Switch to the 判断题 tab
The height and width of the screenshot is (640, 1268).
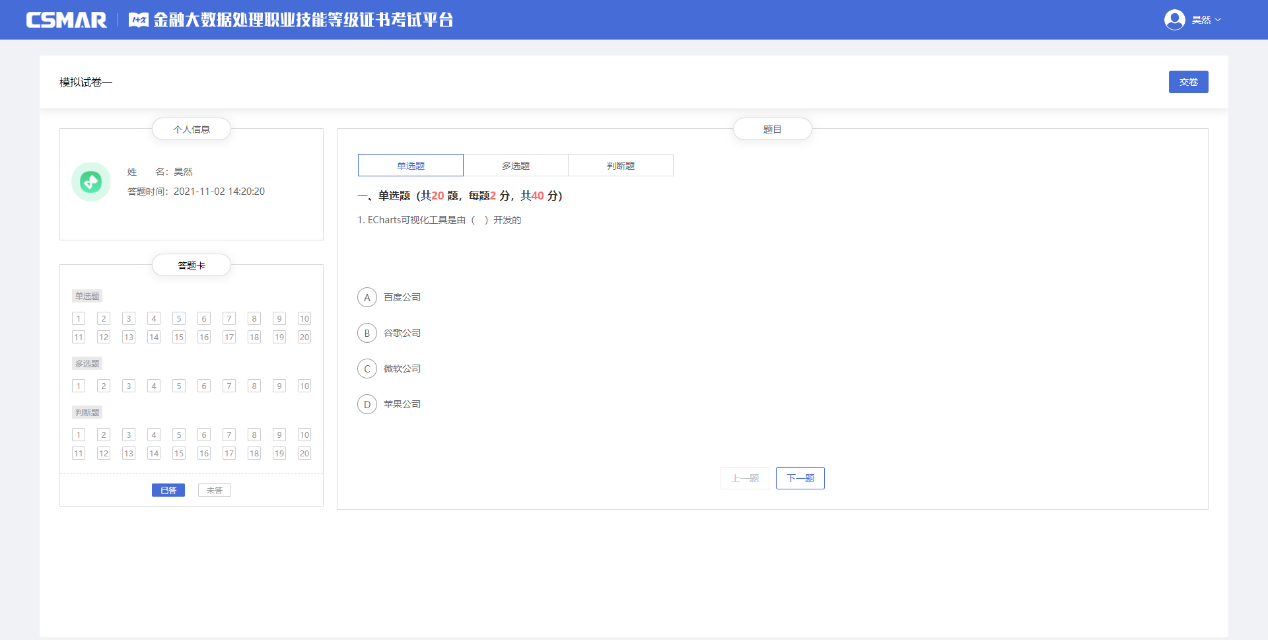point(621,166)
